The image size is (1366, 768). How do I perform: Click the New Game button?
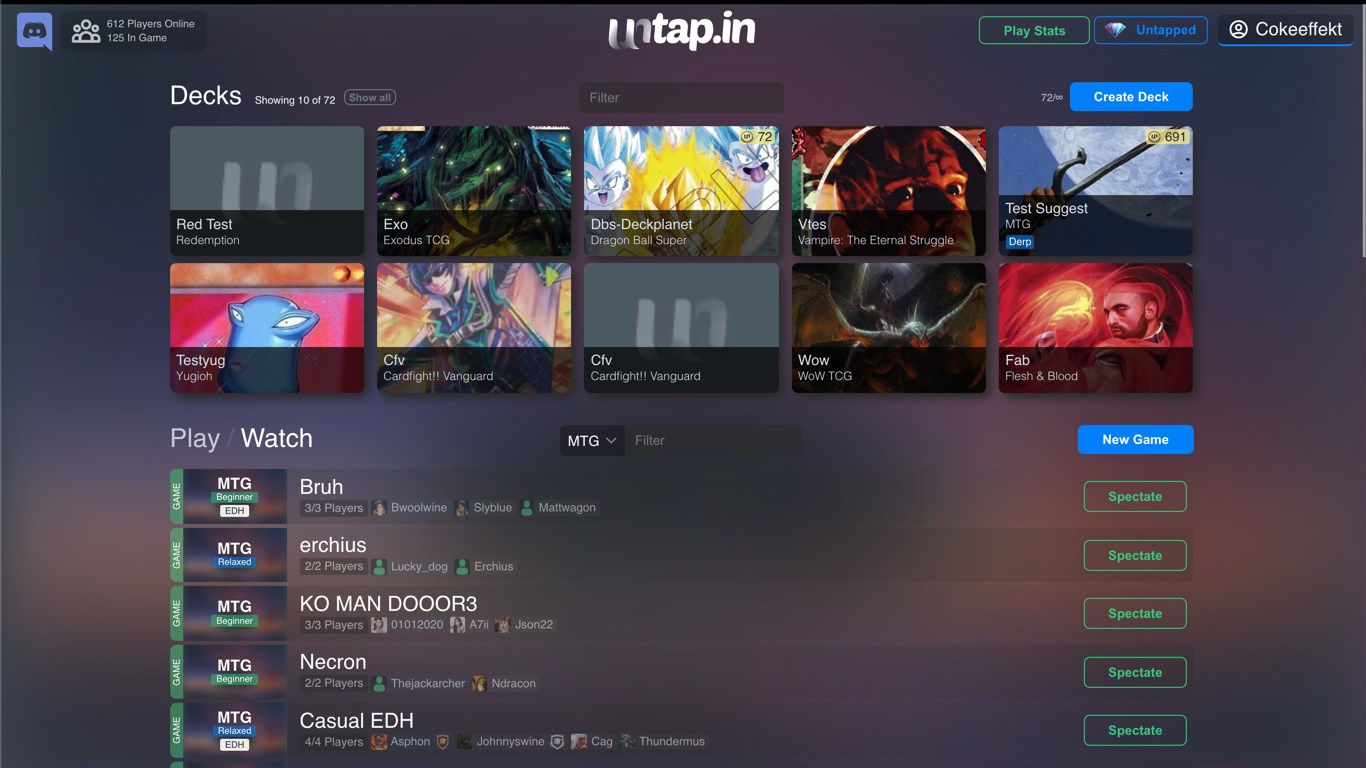coord(1135,439)
